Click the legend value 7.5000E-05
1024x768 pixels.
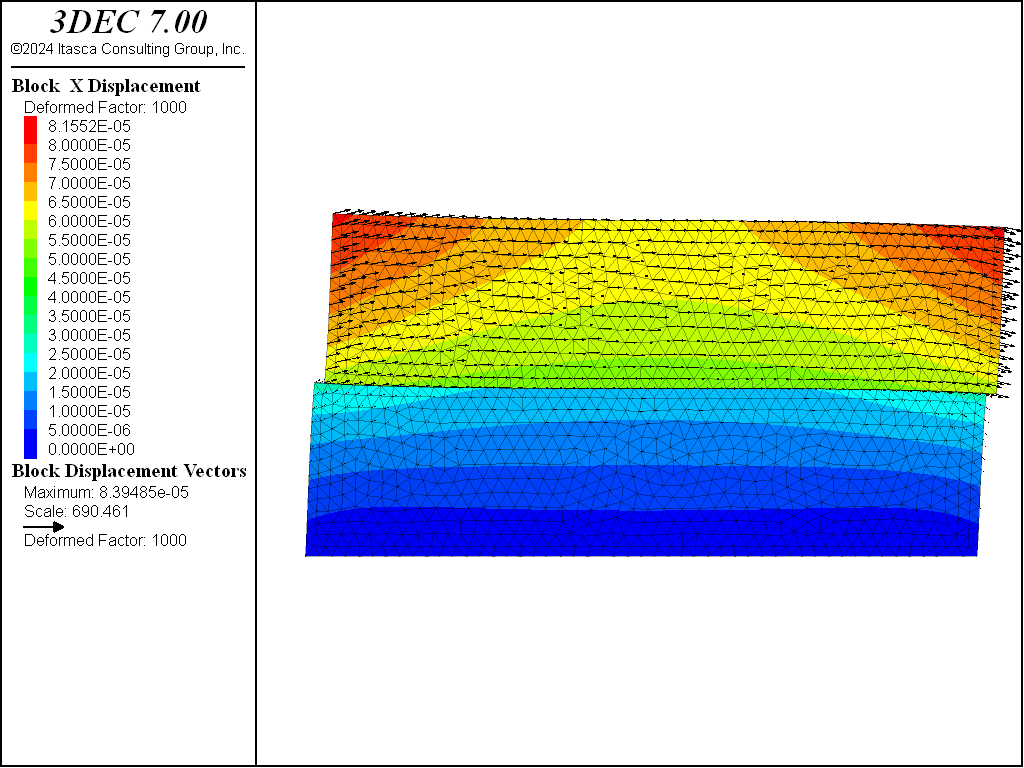coord(89,164)
